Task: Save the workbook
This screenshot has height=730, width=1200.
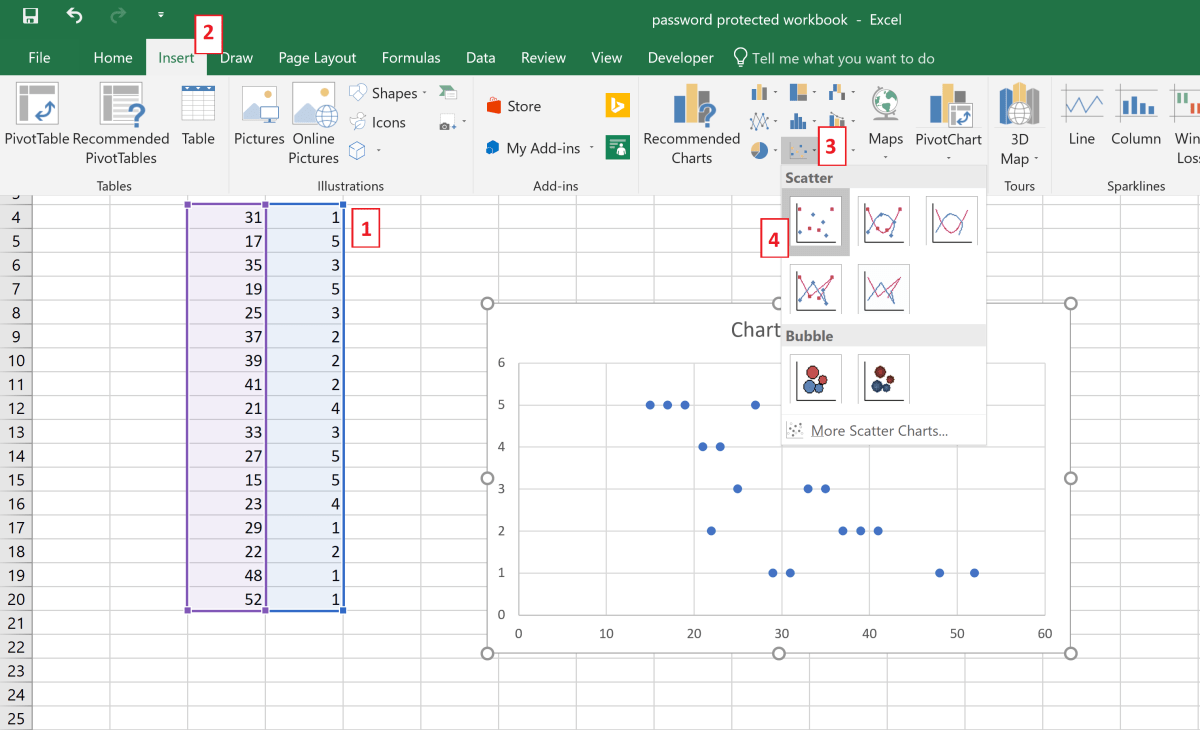Action: 30,15
